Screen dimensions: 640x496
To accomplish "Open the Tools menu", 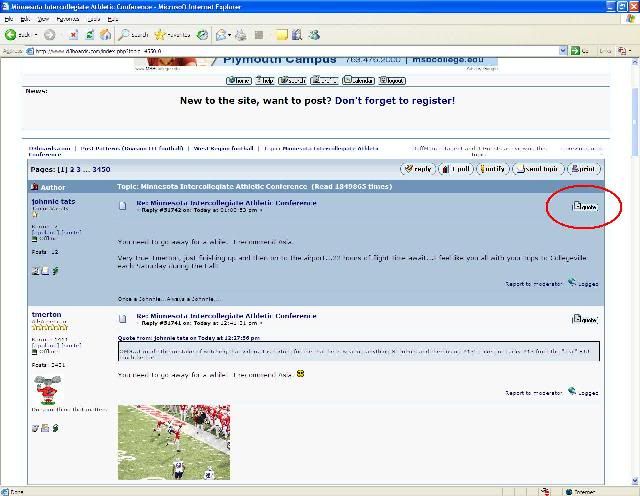I will click(94, 19).
